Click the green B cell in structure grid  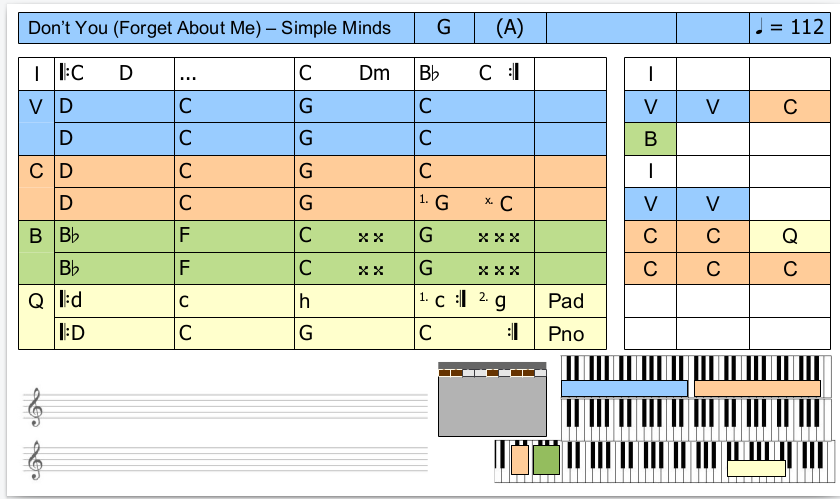tap(650, 139)
